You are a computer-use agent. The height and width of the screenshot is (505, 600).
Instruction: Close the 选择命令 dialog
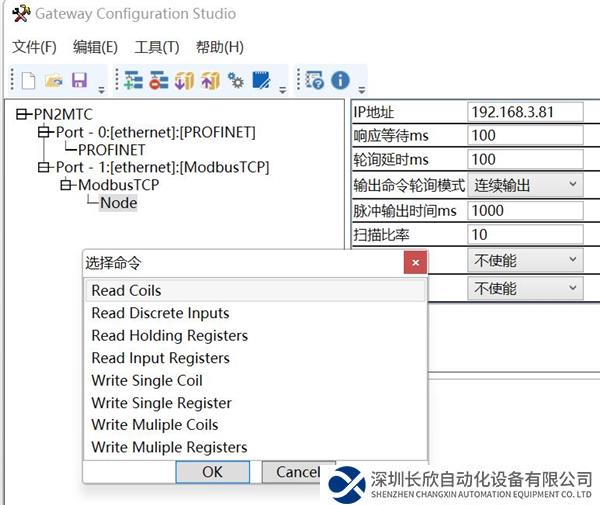pyautogui.click(x=416, y=263)
